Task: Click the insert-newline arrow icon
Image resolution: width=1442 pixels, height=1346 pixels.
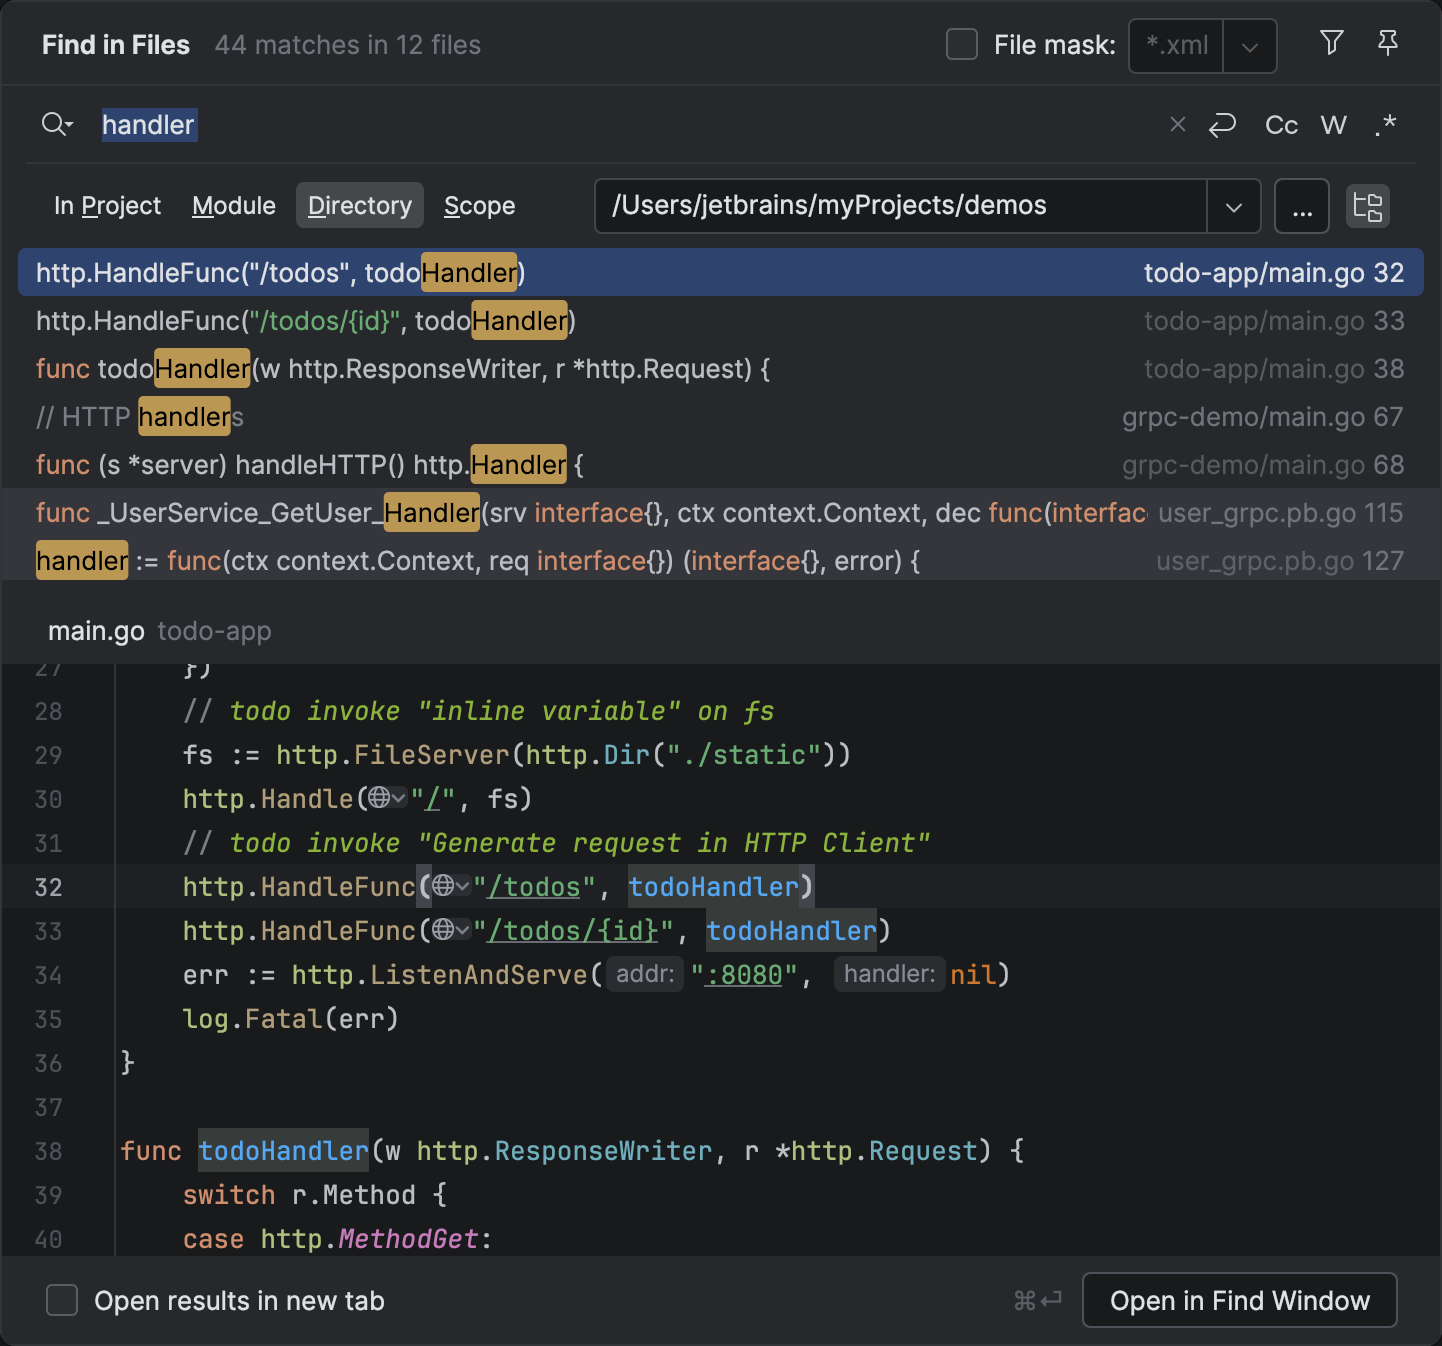Action: click(1222, 125)
